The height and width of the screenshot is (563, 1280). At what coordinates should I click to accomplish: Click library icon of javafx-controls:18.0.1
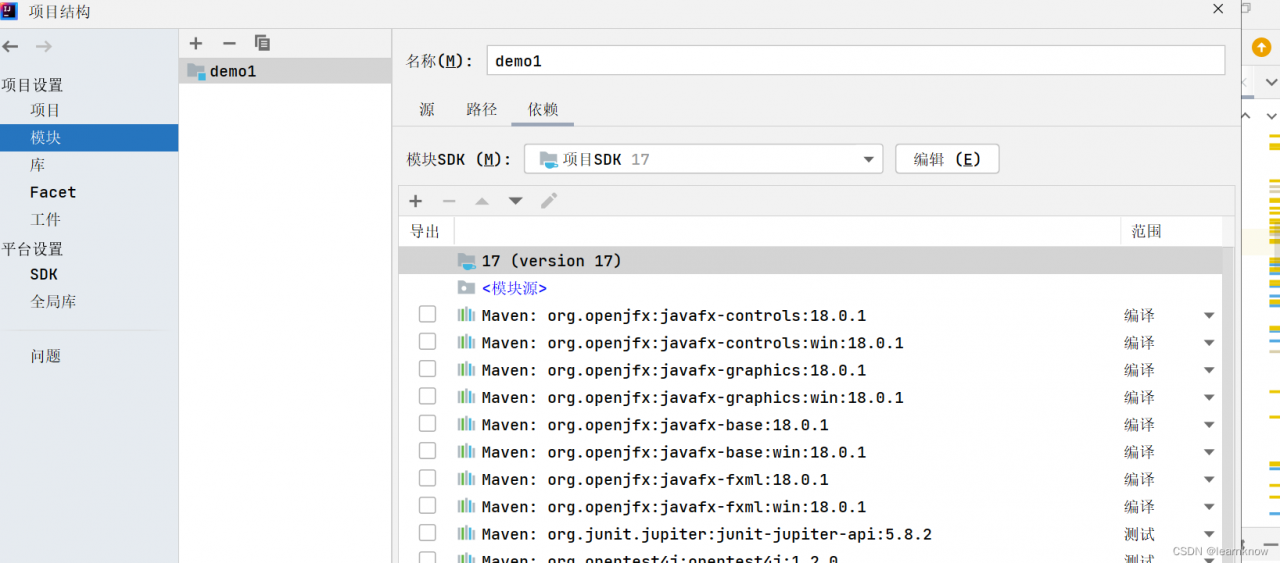[x=466, y=315]
